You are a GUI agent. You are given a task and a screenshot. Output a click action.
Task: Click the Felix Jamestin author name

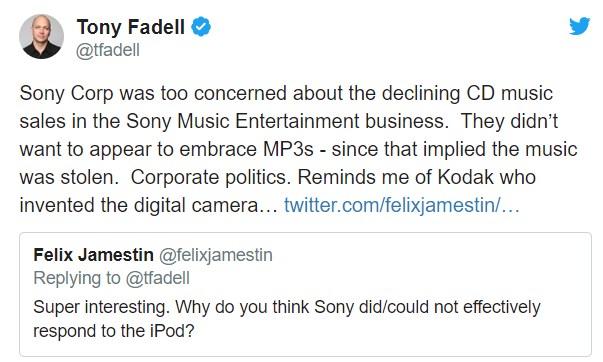tap(93, 255)
